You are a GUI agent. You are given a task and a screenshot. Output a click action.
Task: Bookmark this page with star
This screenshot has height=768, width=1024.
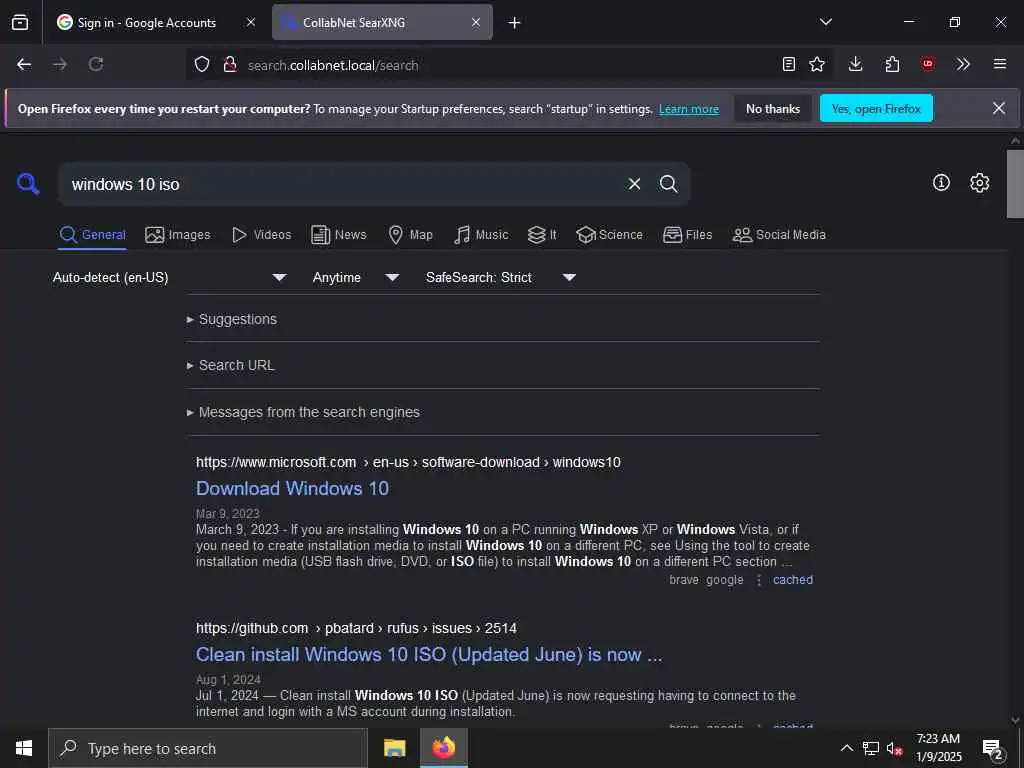816,65
